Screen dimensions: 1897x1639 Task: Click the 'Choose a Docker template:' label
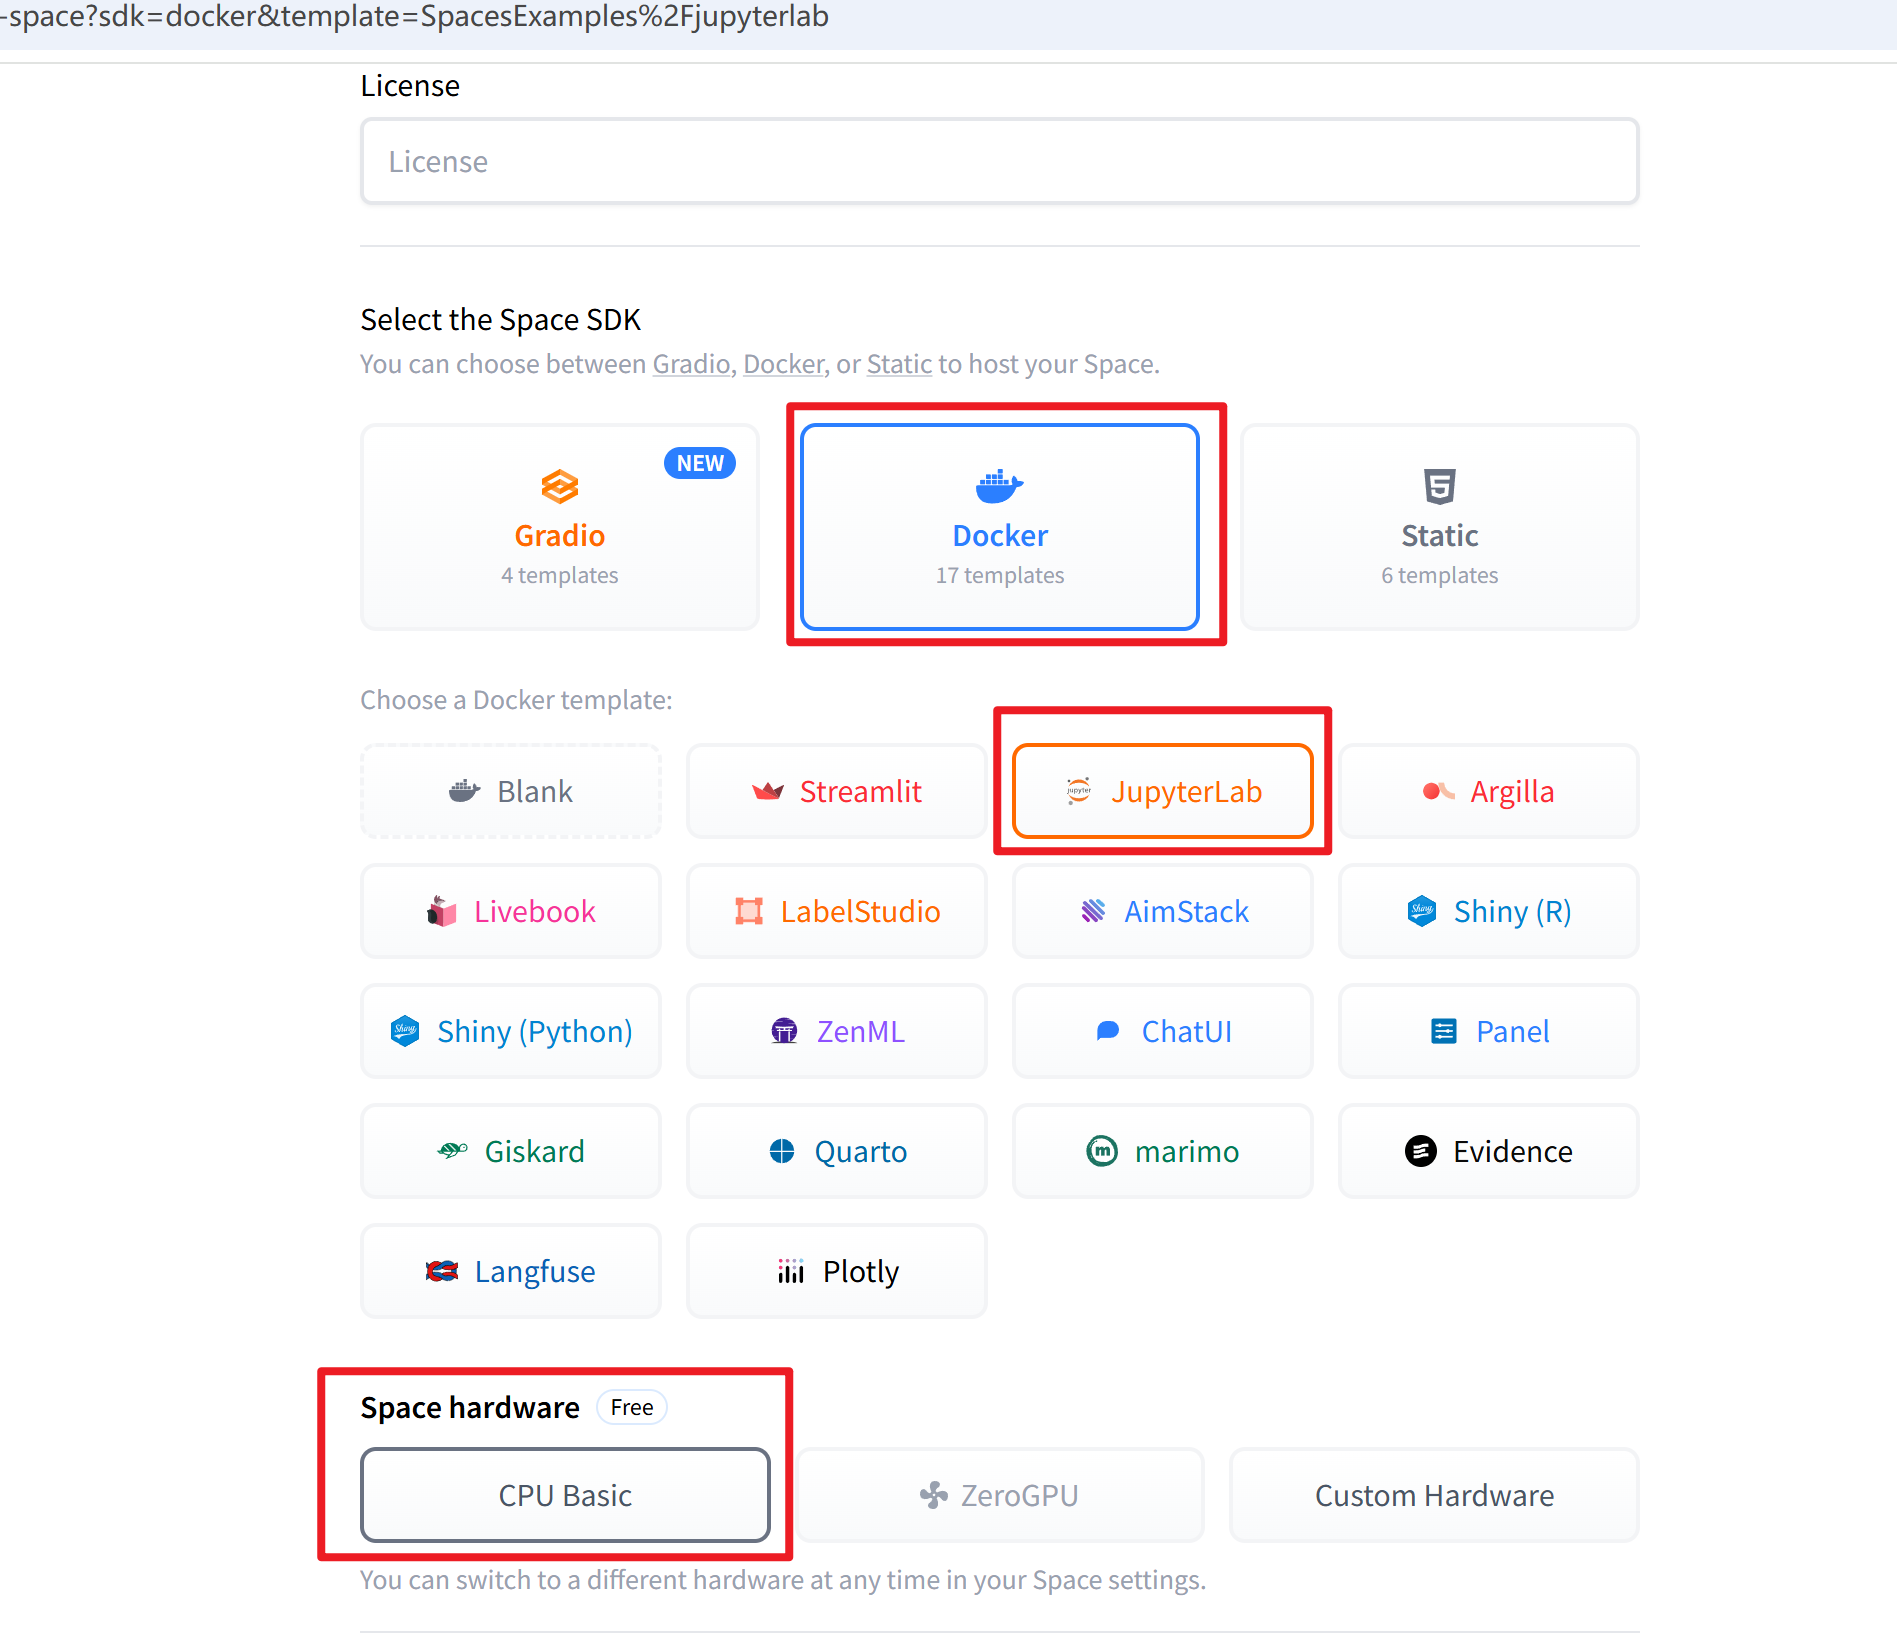point(516,700)
